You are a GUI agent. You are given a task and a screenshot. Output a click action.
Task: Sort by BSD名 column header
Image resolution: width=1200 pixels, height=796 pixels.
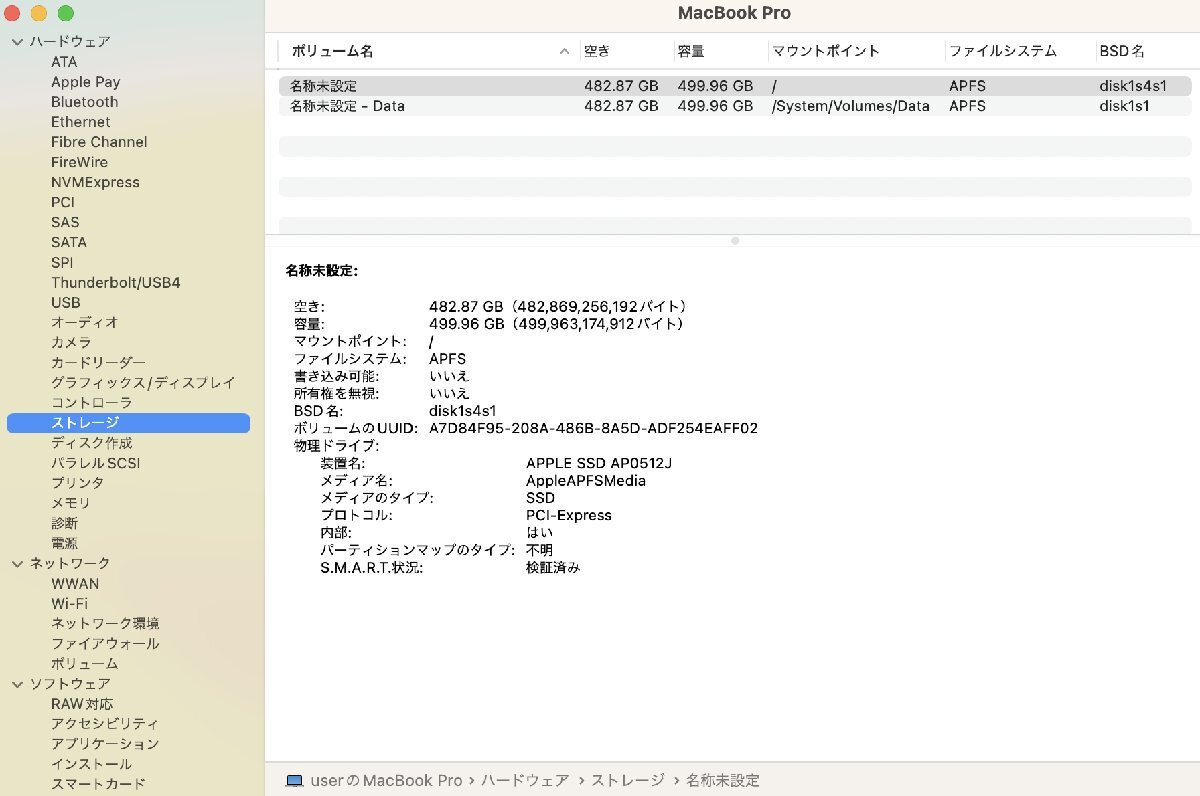click(x=1122, y=51)
